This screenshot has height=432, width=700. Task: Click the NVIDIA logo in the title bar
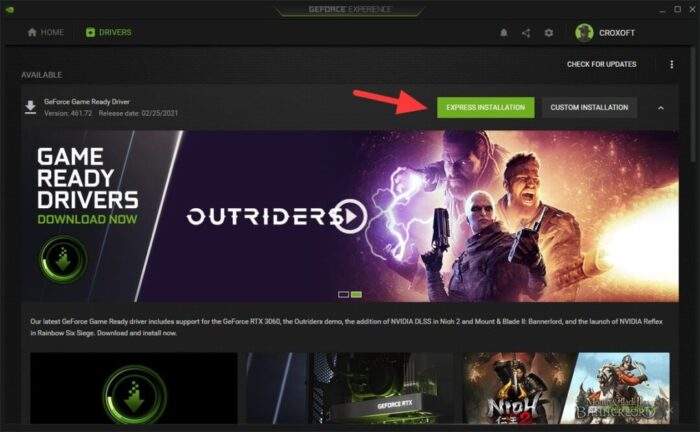point(9,9)
